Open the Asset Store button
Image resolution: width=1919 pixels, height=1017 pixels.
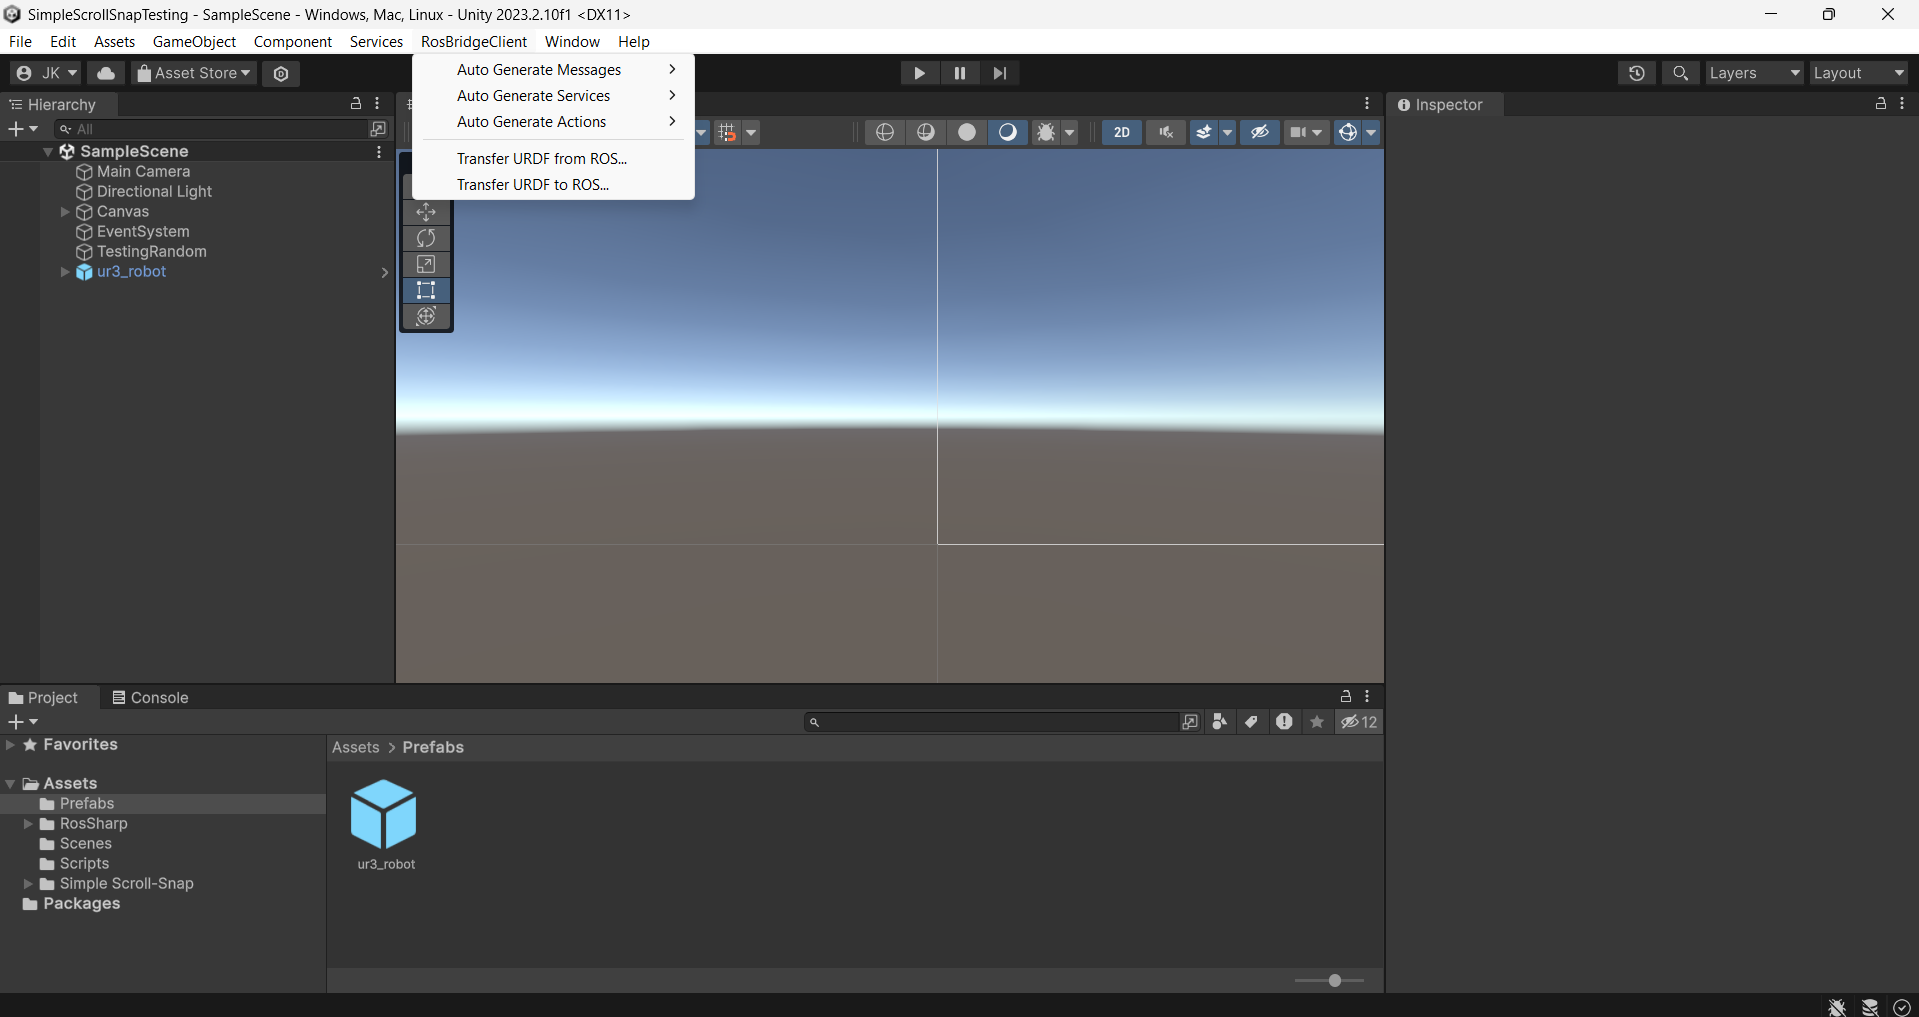click(194, 73)
